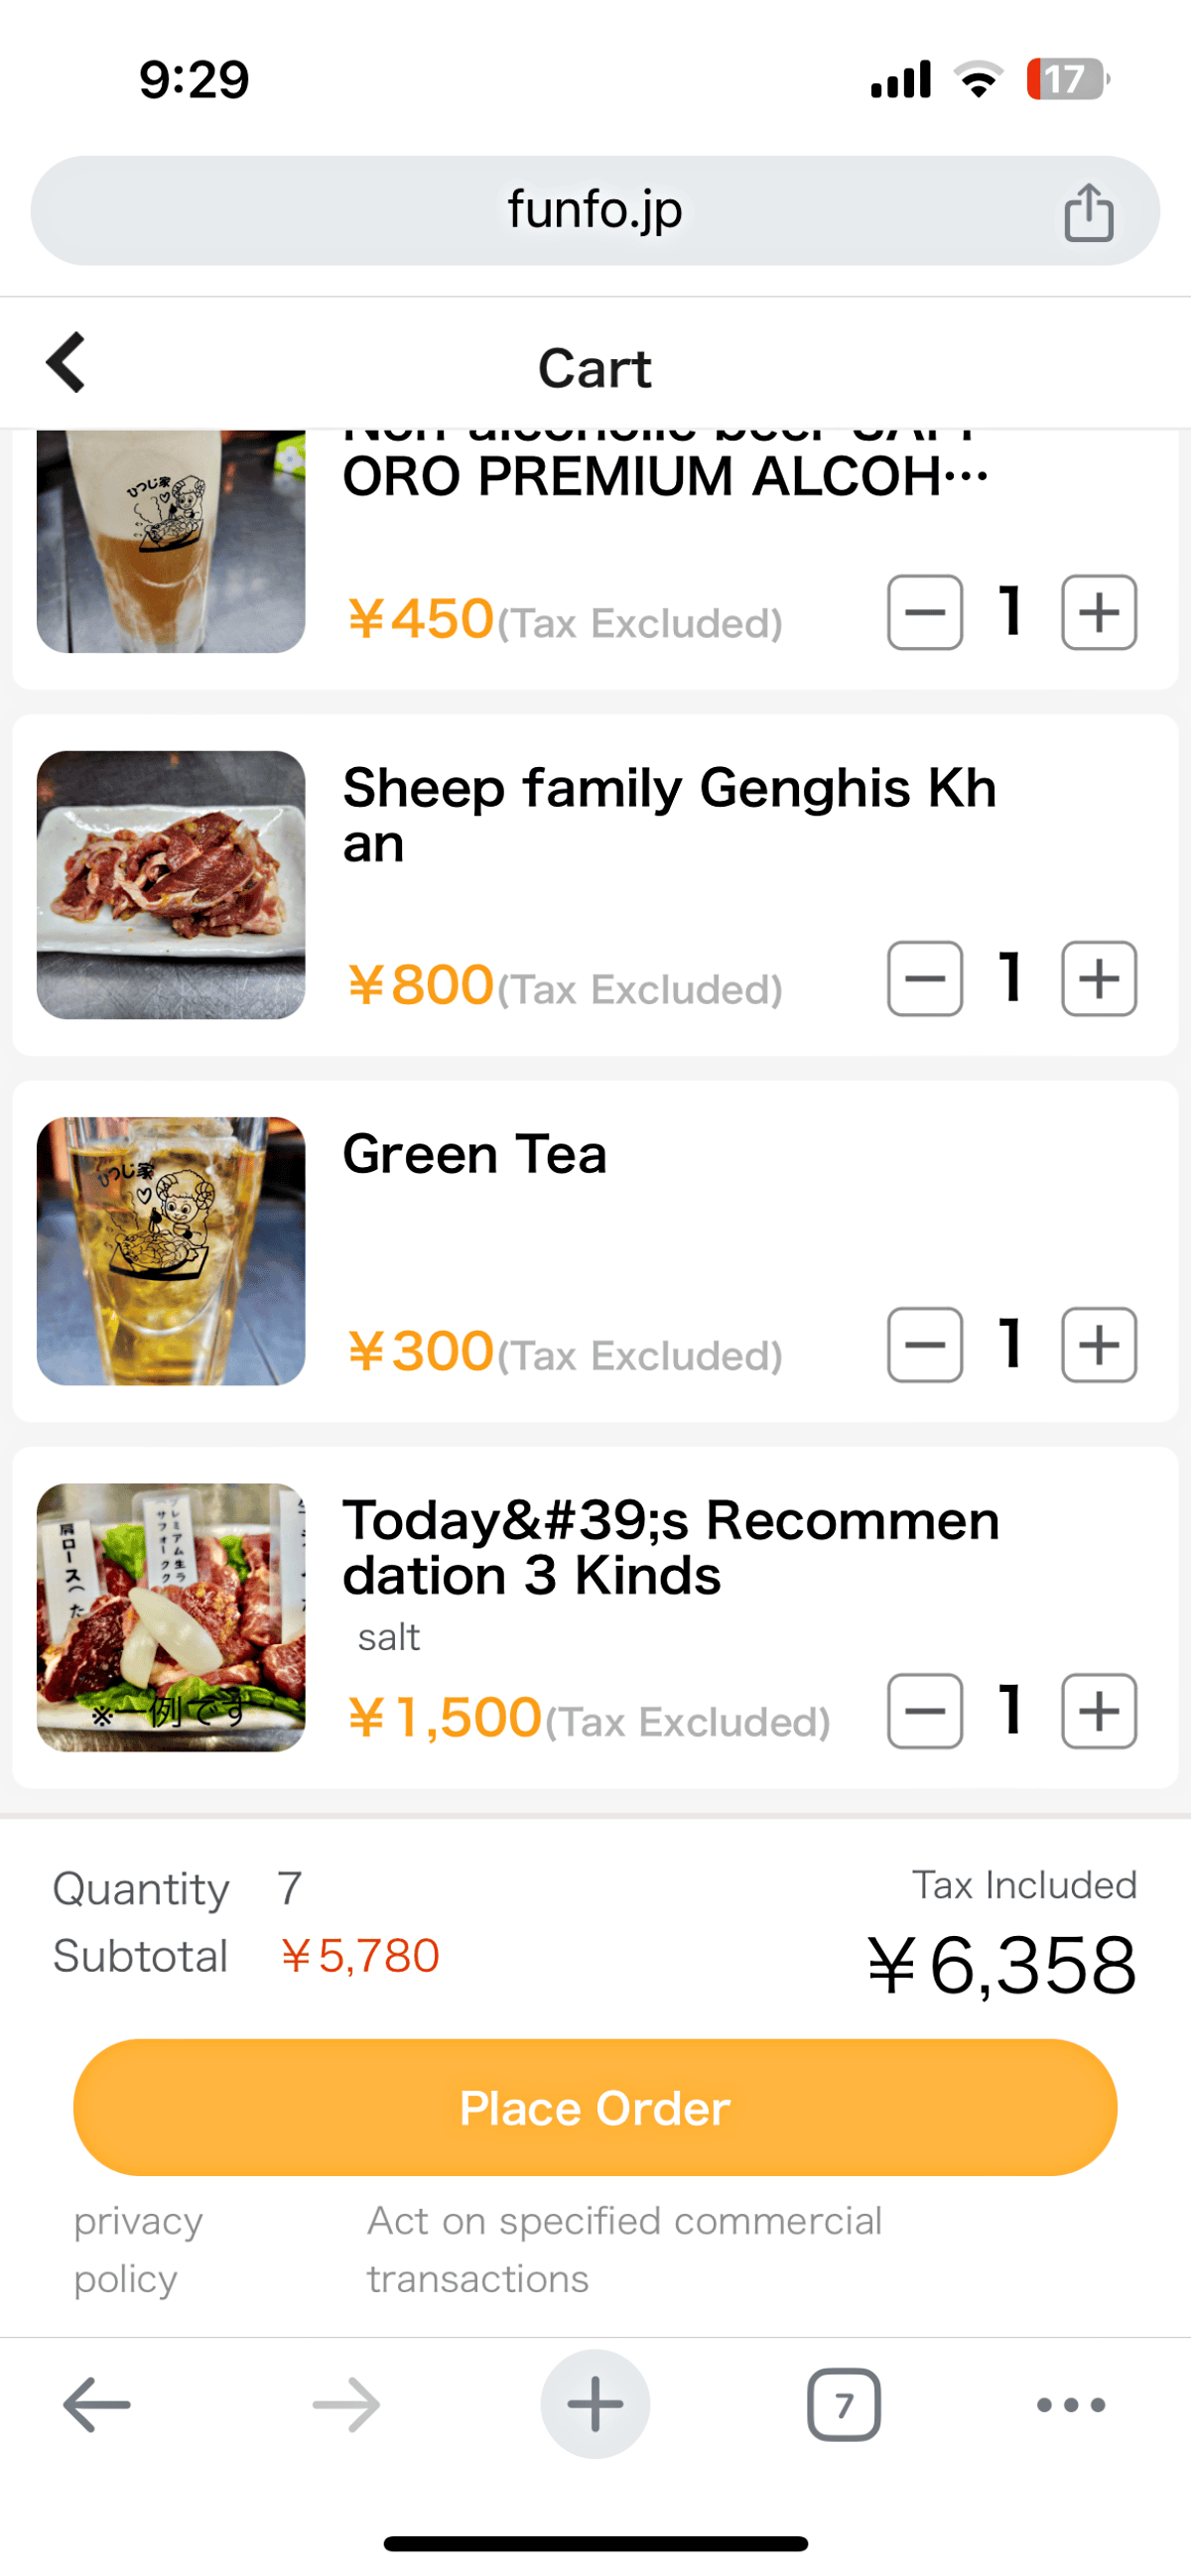Open a new tab with plus button
1191x2576 pixels.
[595, 2404]
